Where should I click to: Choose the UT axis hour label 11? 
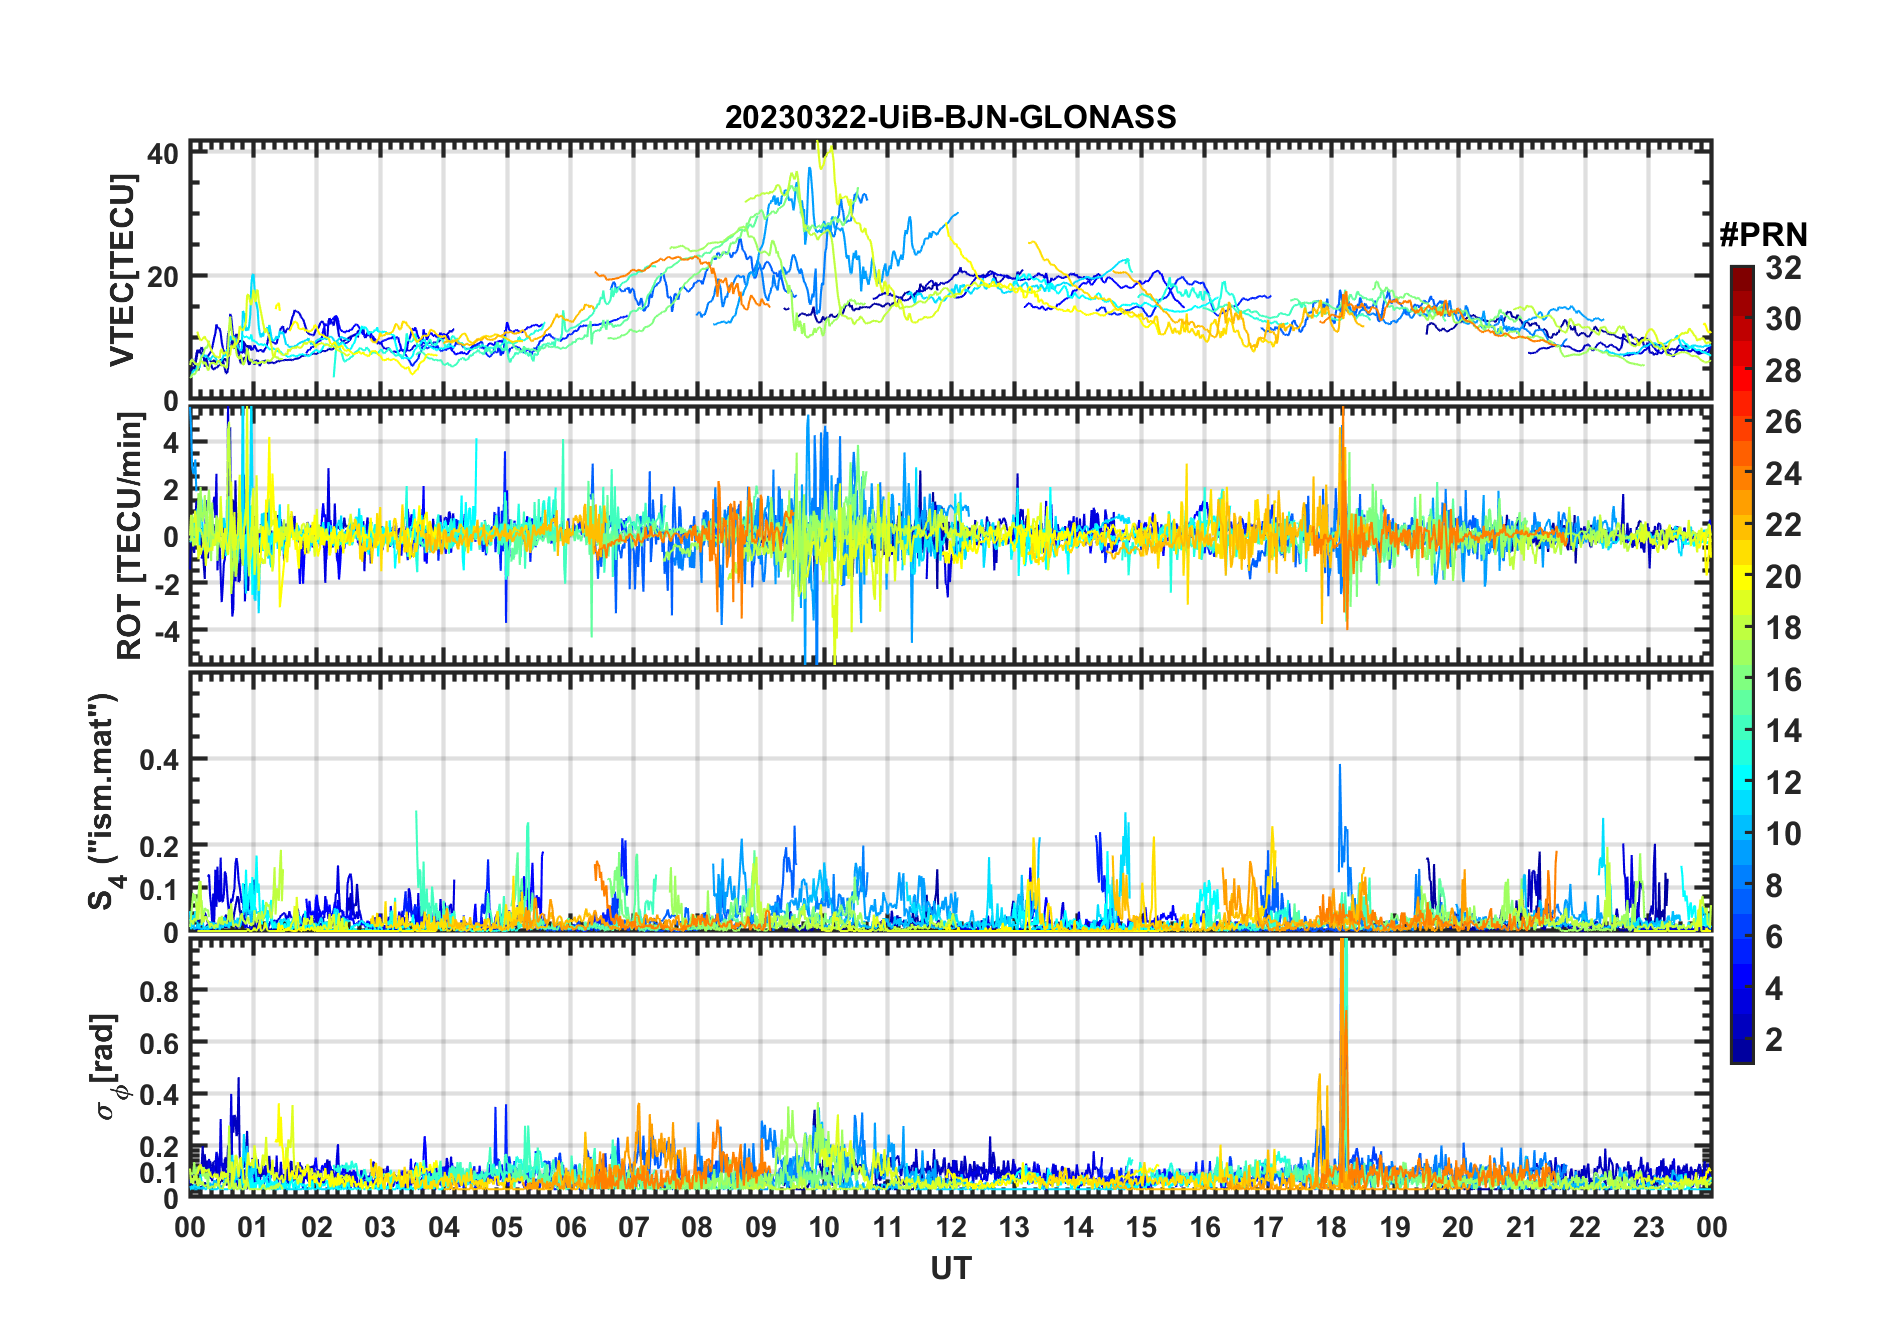(x=888, y=1227)
